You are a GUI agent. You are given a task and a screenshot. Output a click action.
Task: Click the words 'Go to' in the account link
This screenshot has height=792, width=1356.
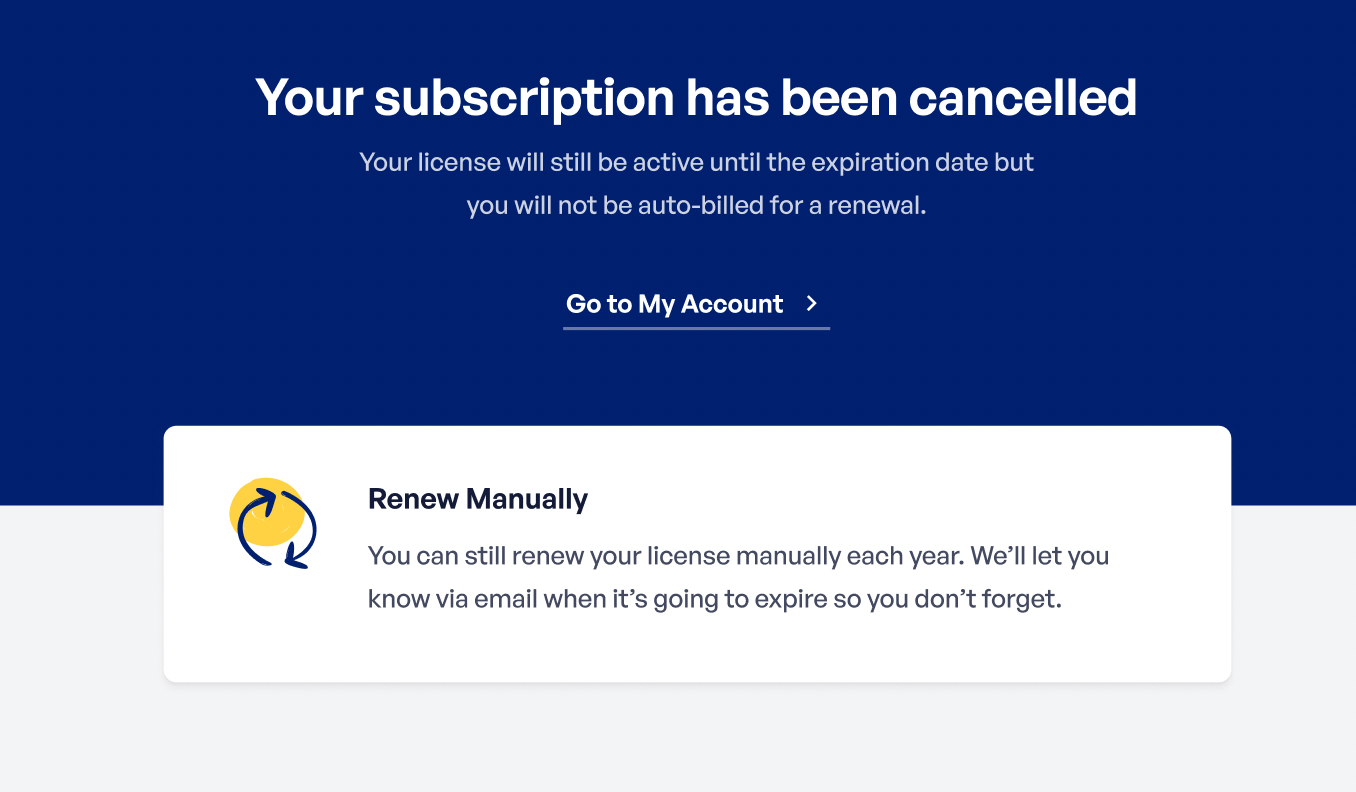point(598,304)
